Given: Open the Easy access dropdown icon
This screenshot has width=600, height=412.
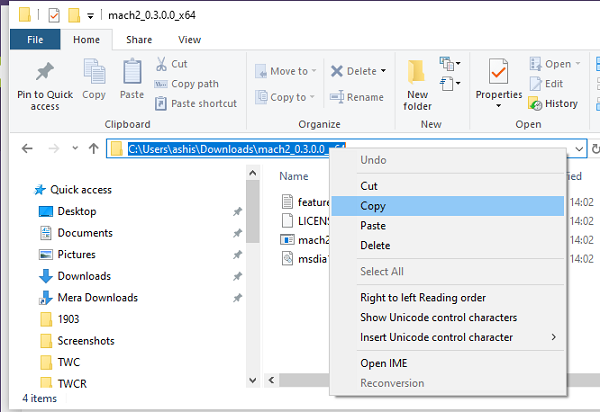Looking at the screenshot, I should [450, 83].
